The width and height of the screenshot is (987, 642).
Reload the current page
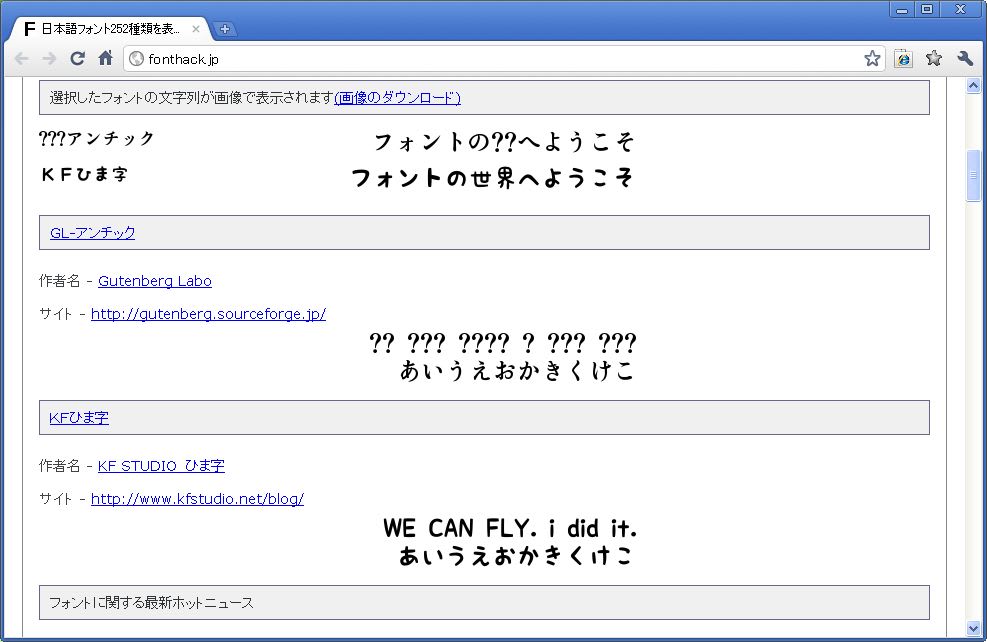tap(77, 59)
